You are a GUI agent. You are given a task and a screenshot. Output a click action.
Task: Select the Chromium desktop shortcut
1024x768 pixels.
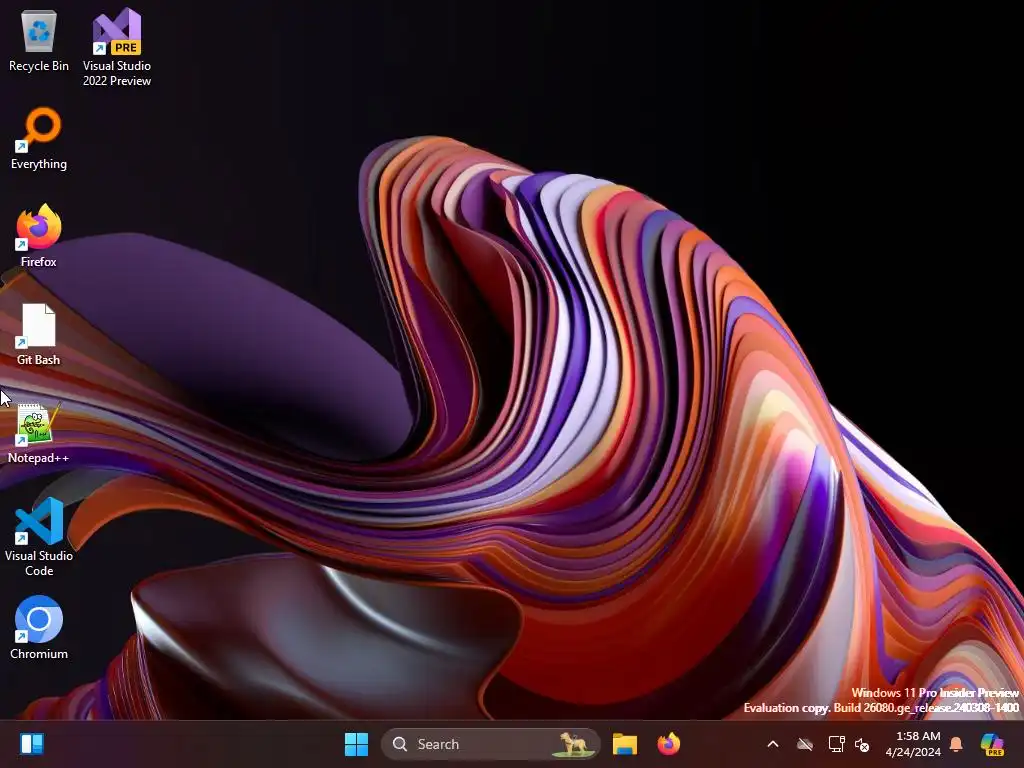tap(39, 628)
